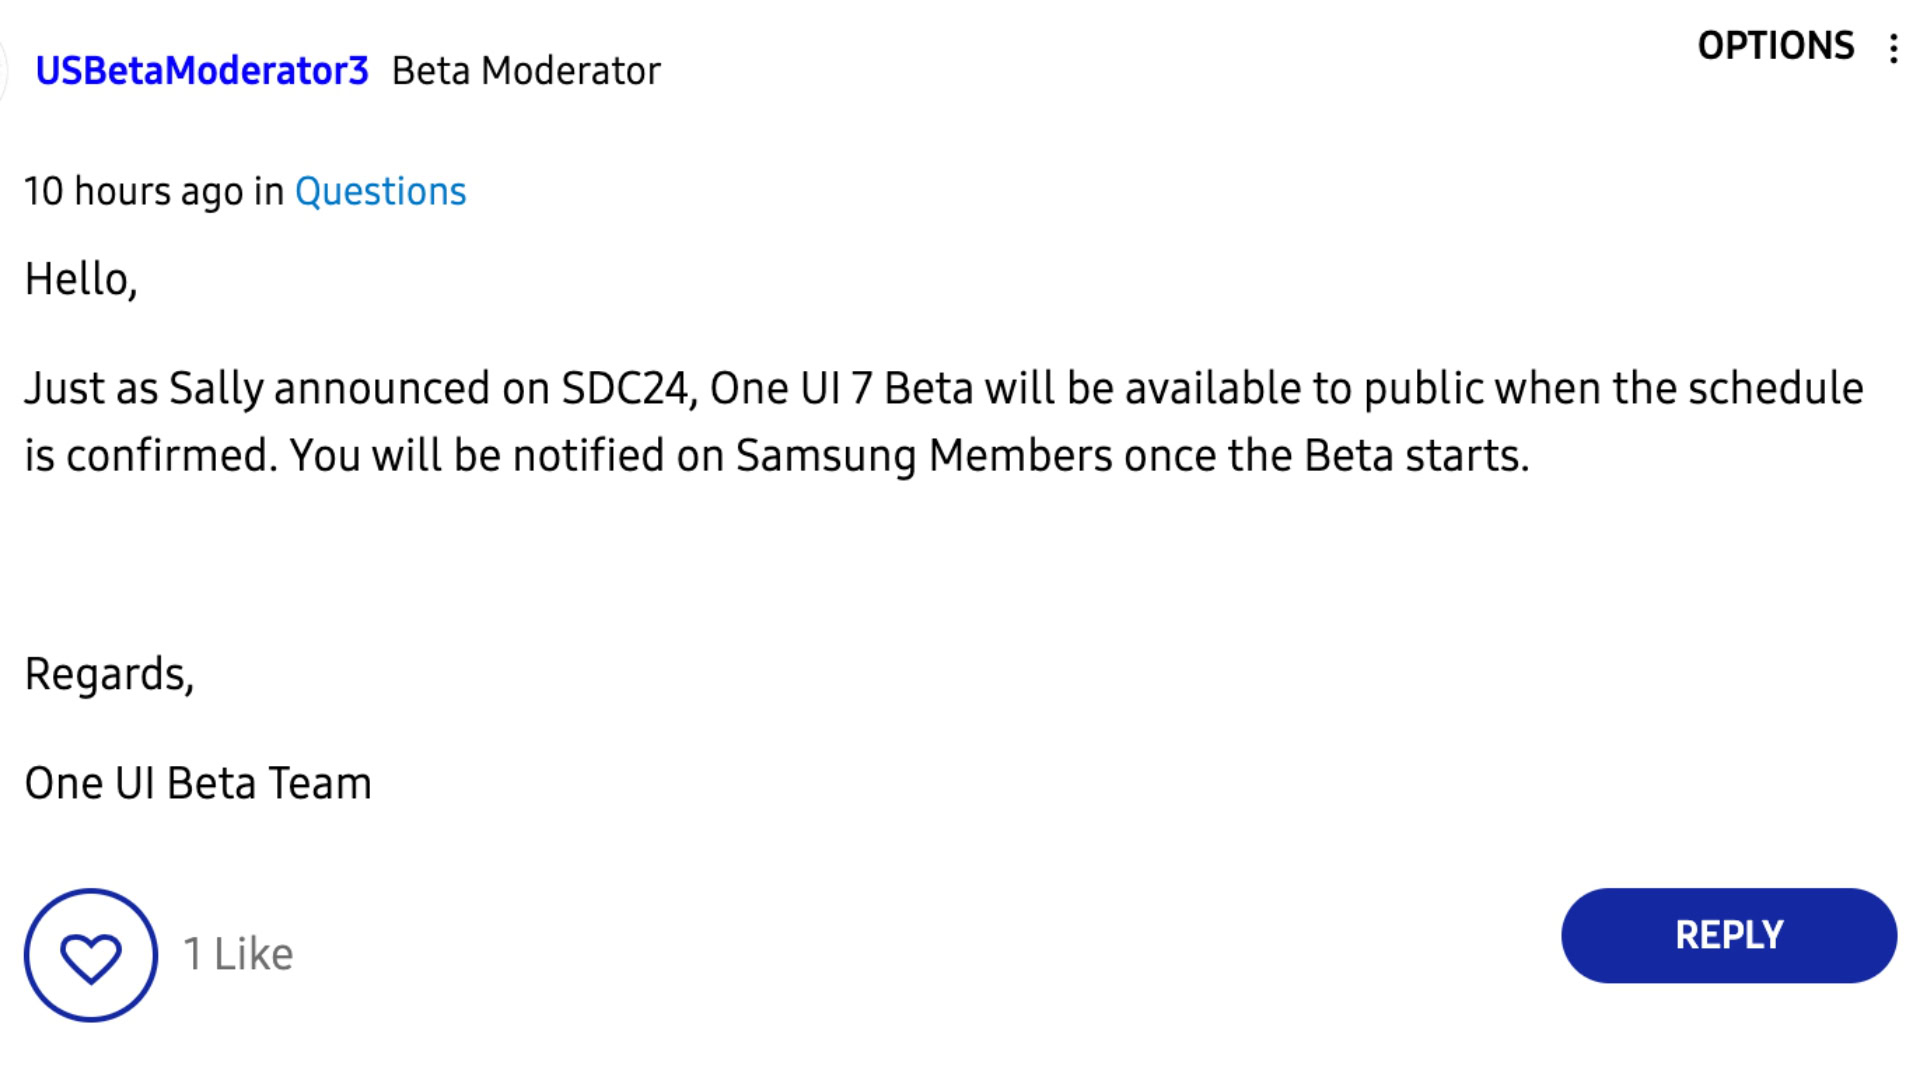This screenshot has width=1920, height=1080.
Task: Click the Hello greeting line
Action: 80,279
